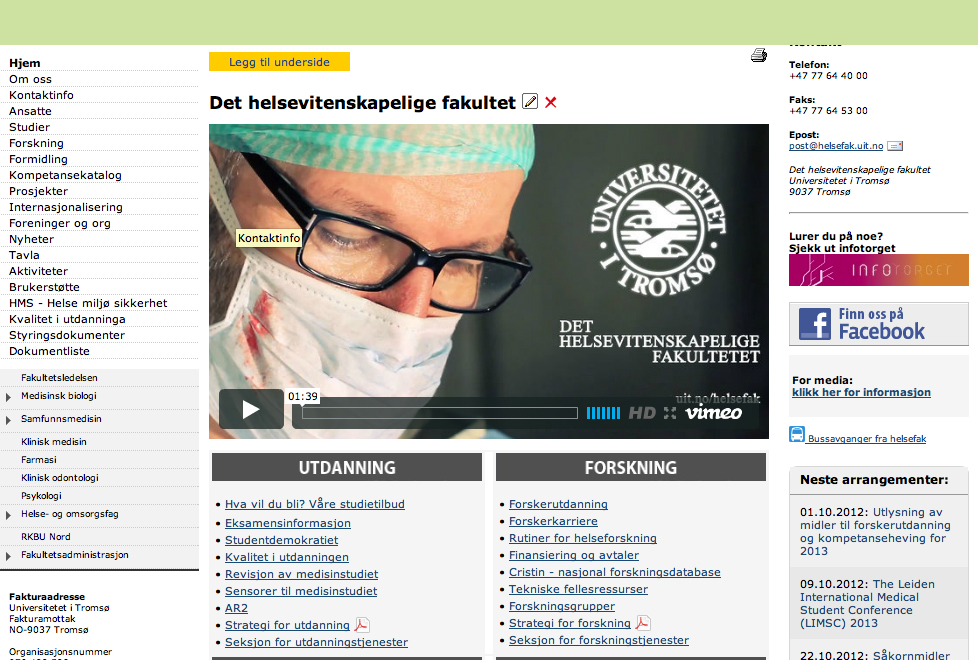Adjust the video volume bars
This screenshot has width=978, height=660.
(603, 413)
